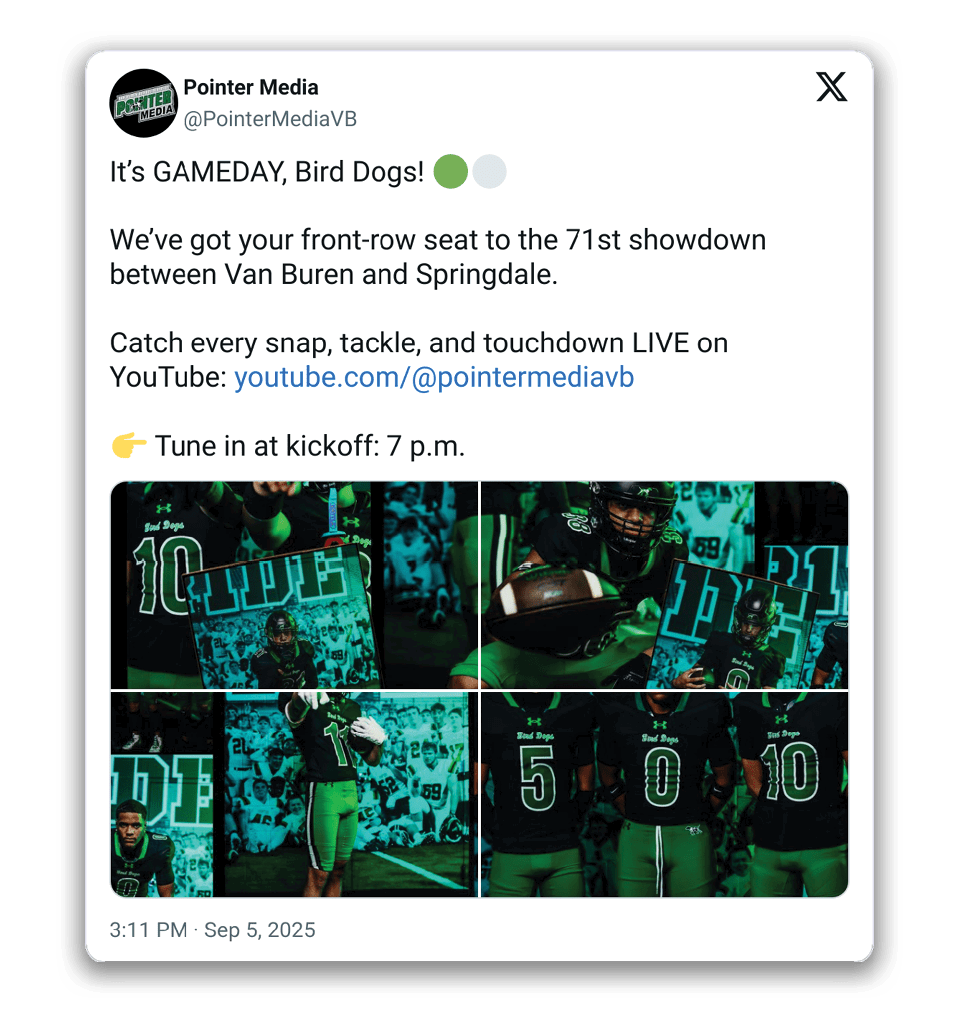Image resolution: width=959 pixels, height=1031 pixels.
Task: Open the player catching ball photo
Action: pos(294,794)
